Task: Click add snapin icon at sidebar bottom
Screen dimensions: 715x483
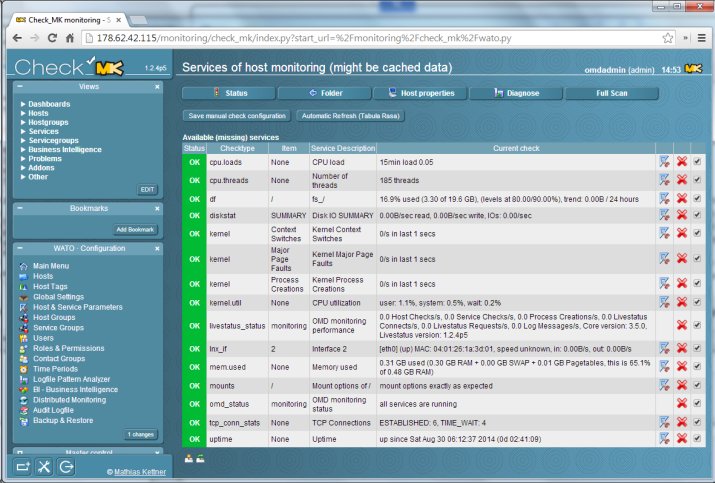Action: coord(22,467)
